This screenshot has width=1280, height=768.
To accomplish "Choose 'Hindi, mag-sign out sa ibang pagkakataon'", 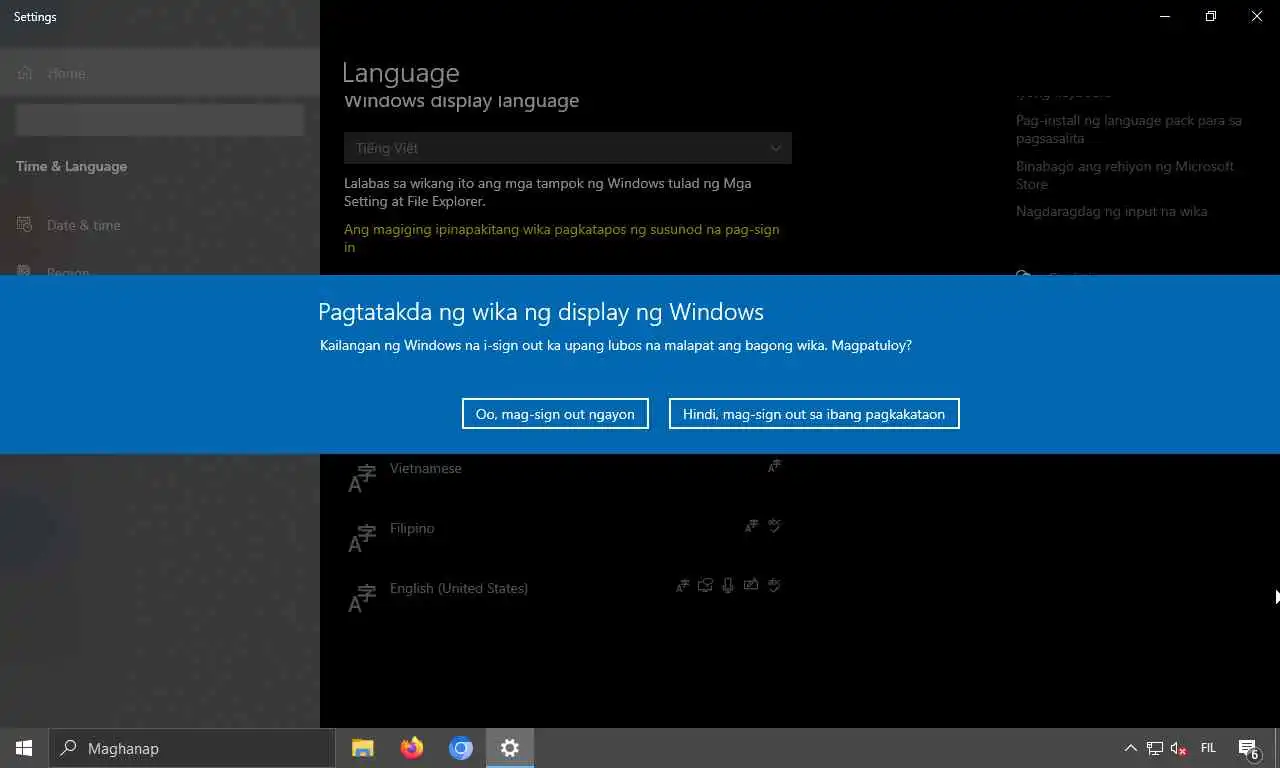I will pyautogui.click(x=814, y=414).
